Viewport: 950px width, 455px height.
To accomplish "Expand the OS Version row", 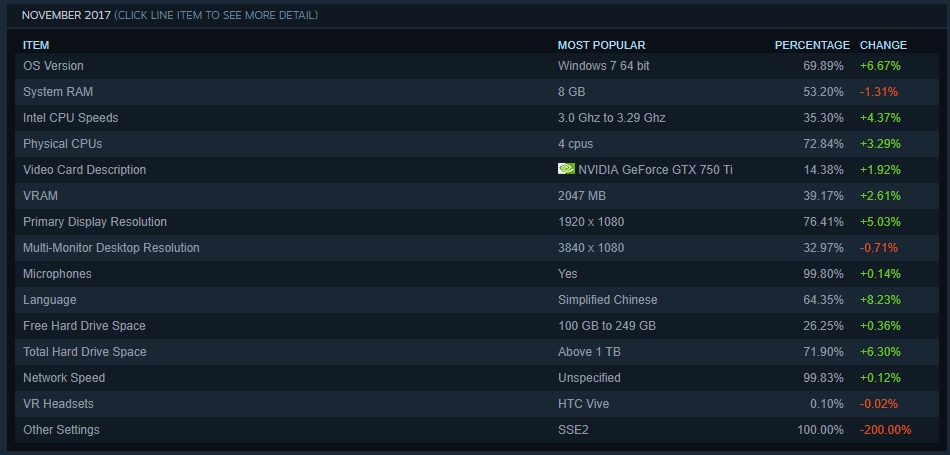I will click(53, 66).
